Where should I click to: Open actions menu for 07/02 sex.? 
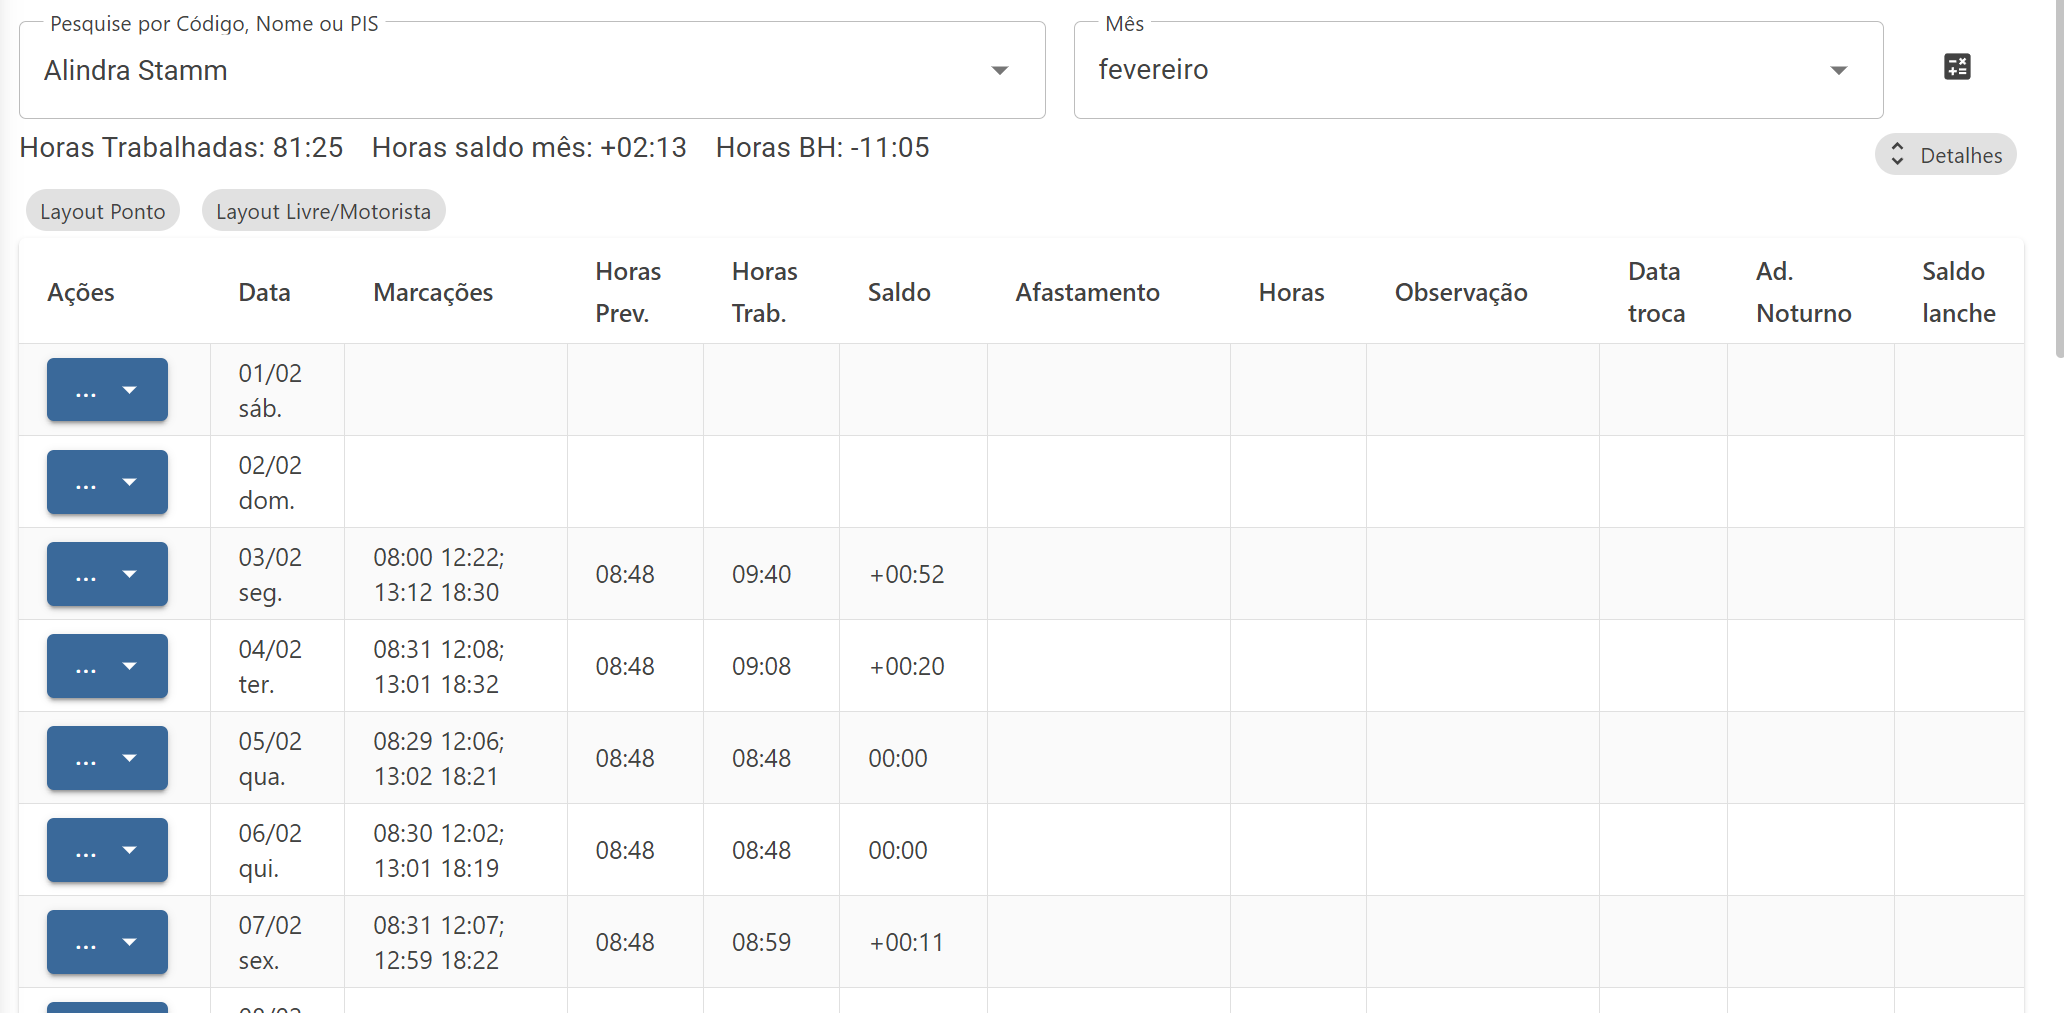click(x=107, y=942)
